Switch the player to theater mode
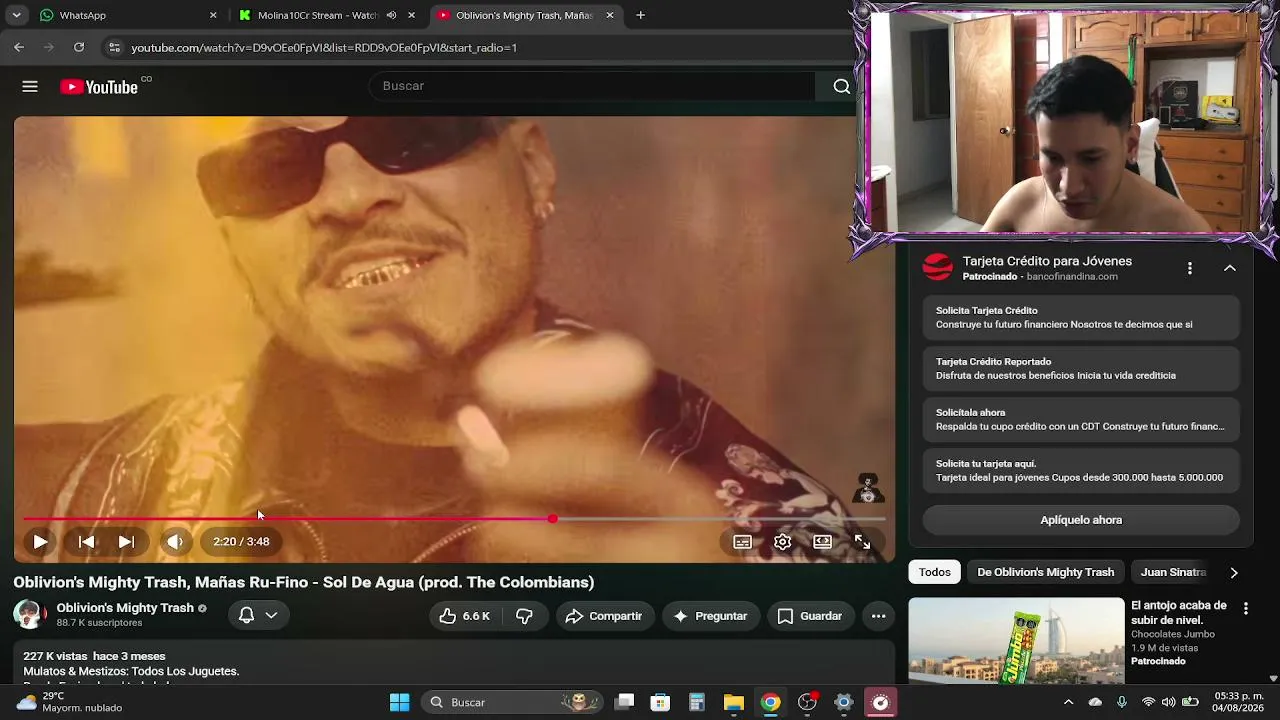 pyautogui.click(x=823, y=542)
